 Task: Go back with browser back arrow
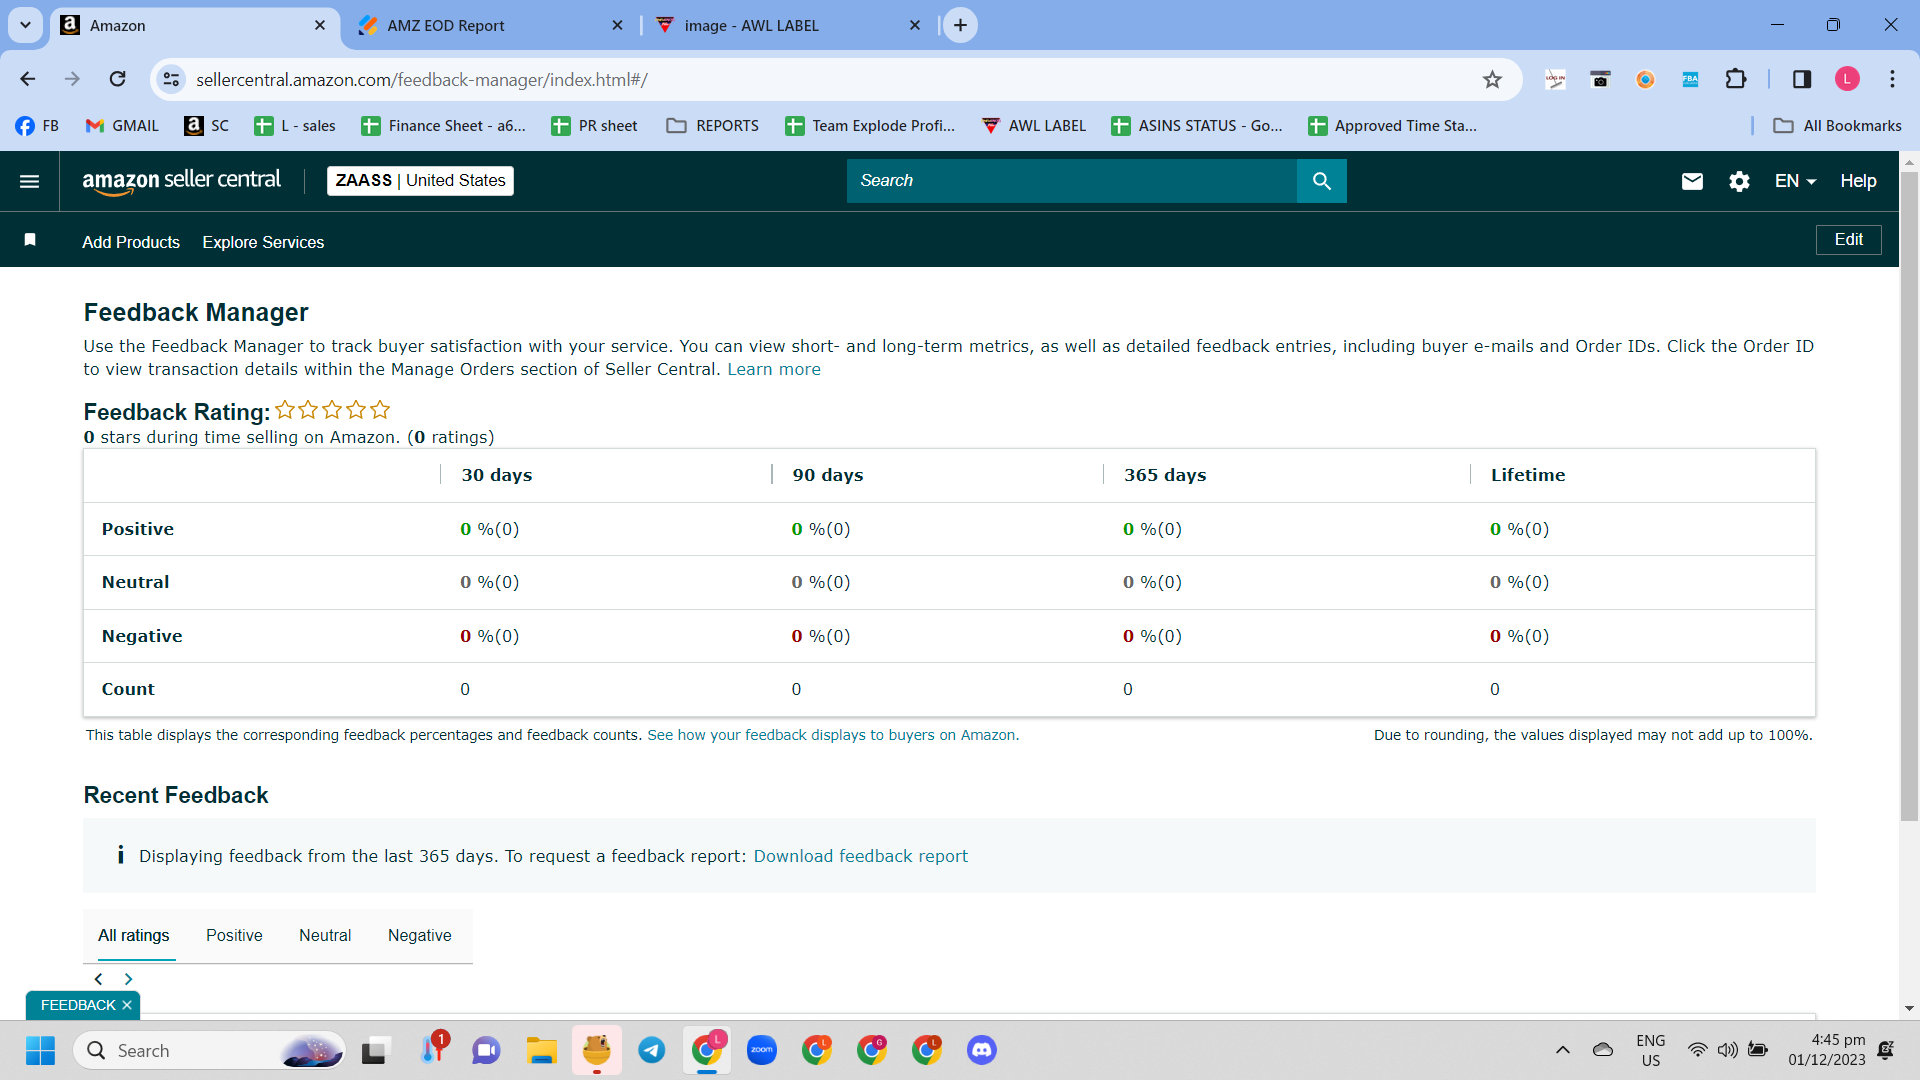coord(28,79)
